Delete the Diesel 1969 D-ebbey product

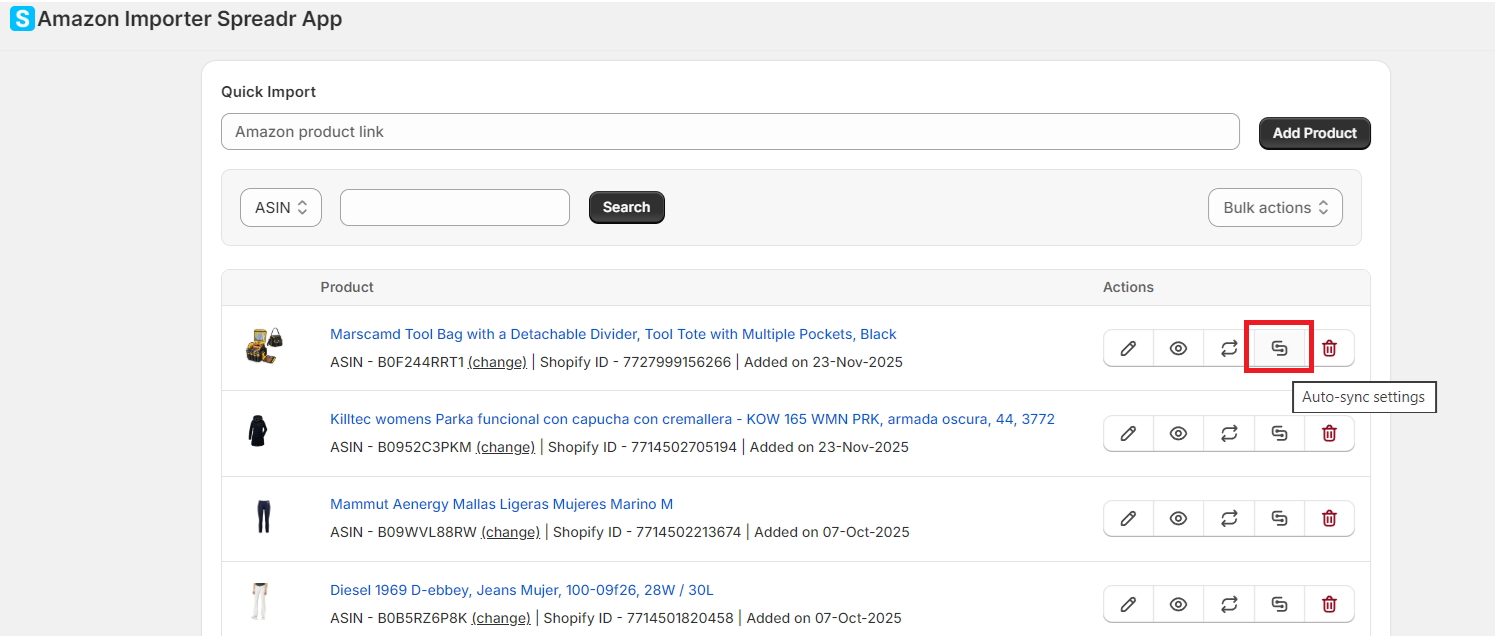1329,604
